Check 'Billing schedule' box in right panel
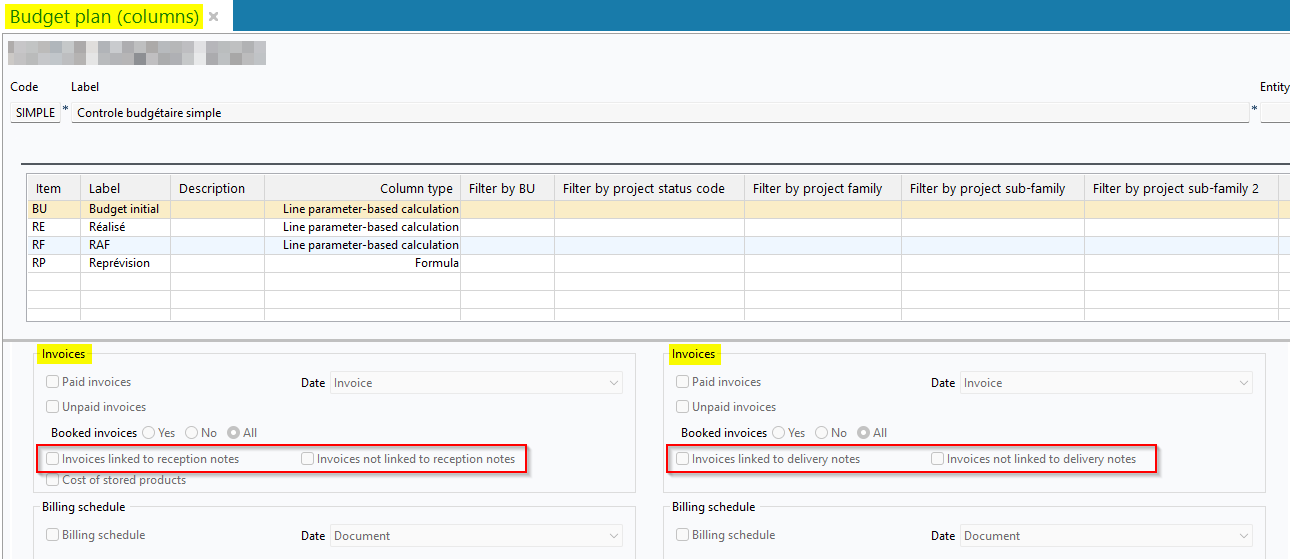This screenshot has width=1290, height=559. click(683, 535)
